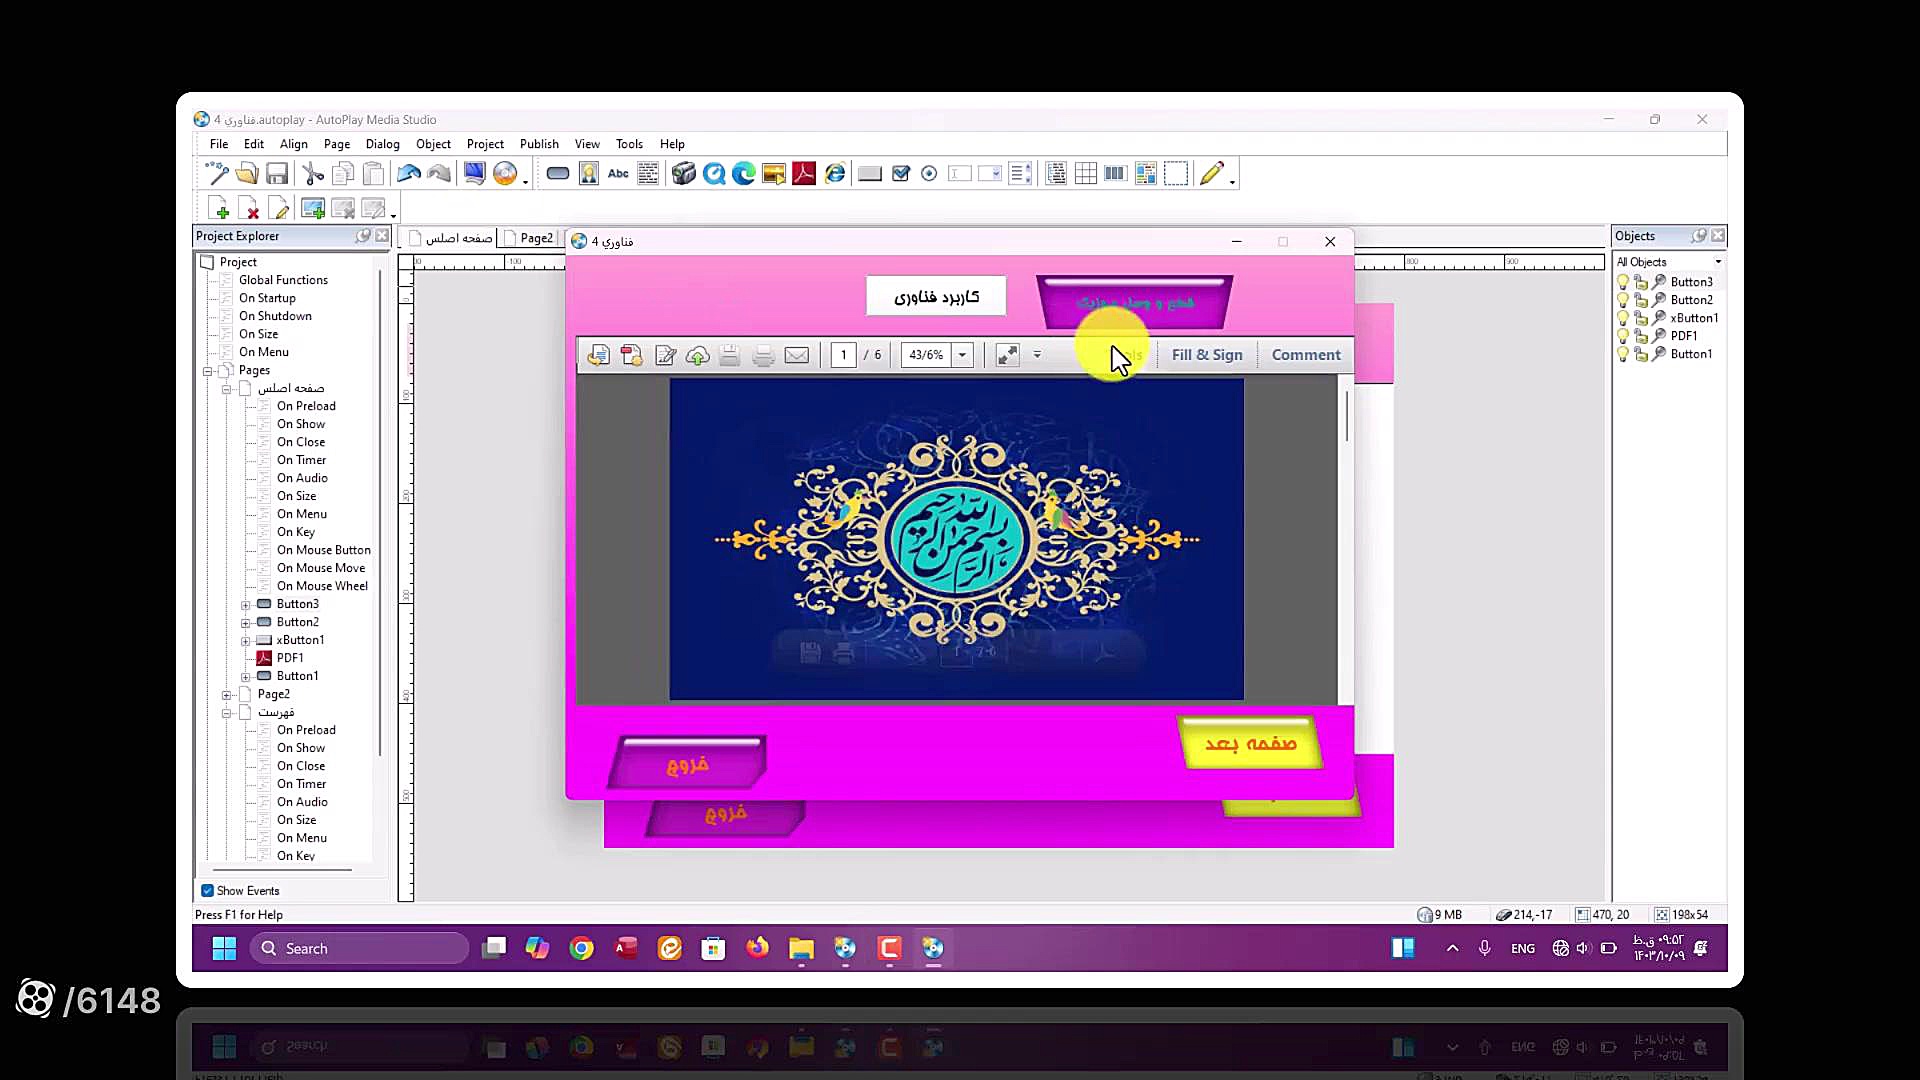Open the zoom percentage dropdown in PDF toolbar

coord(962,355)
